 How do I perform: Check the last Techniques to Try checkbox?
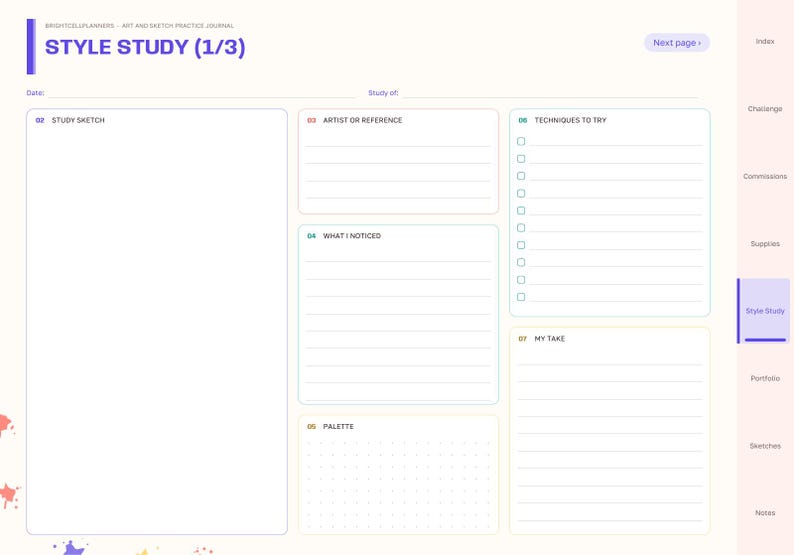click(521, 297)
